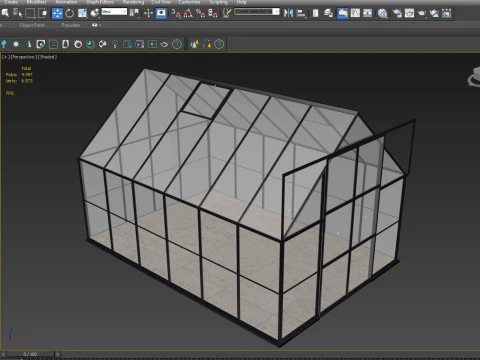Toggle Percent Snap
The height and width of the screenshot is (360, 480).
click(x=201, y=13)
